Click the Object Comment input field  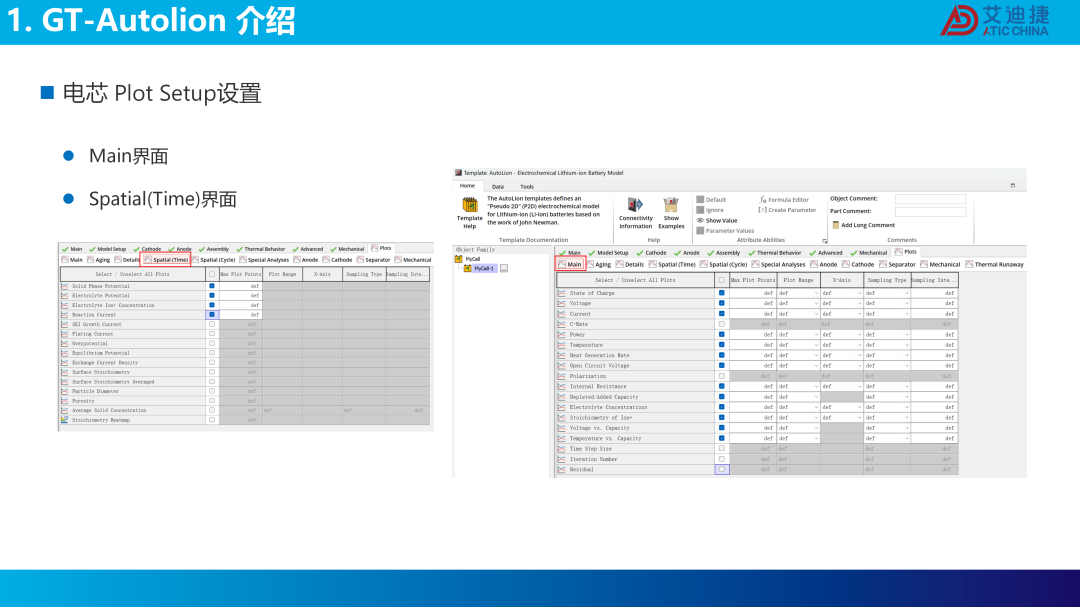[930, 199]
